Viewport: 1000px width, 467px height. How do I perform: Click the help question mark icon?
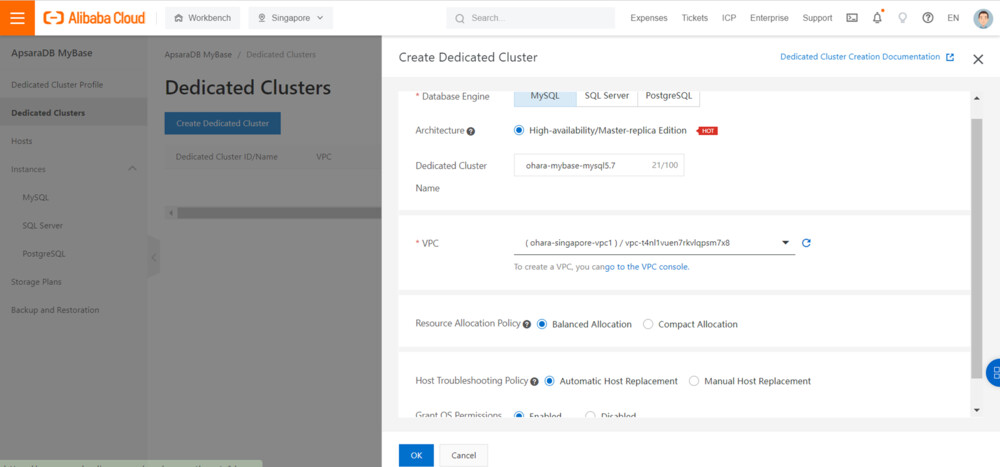(928, 18)
